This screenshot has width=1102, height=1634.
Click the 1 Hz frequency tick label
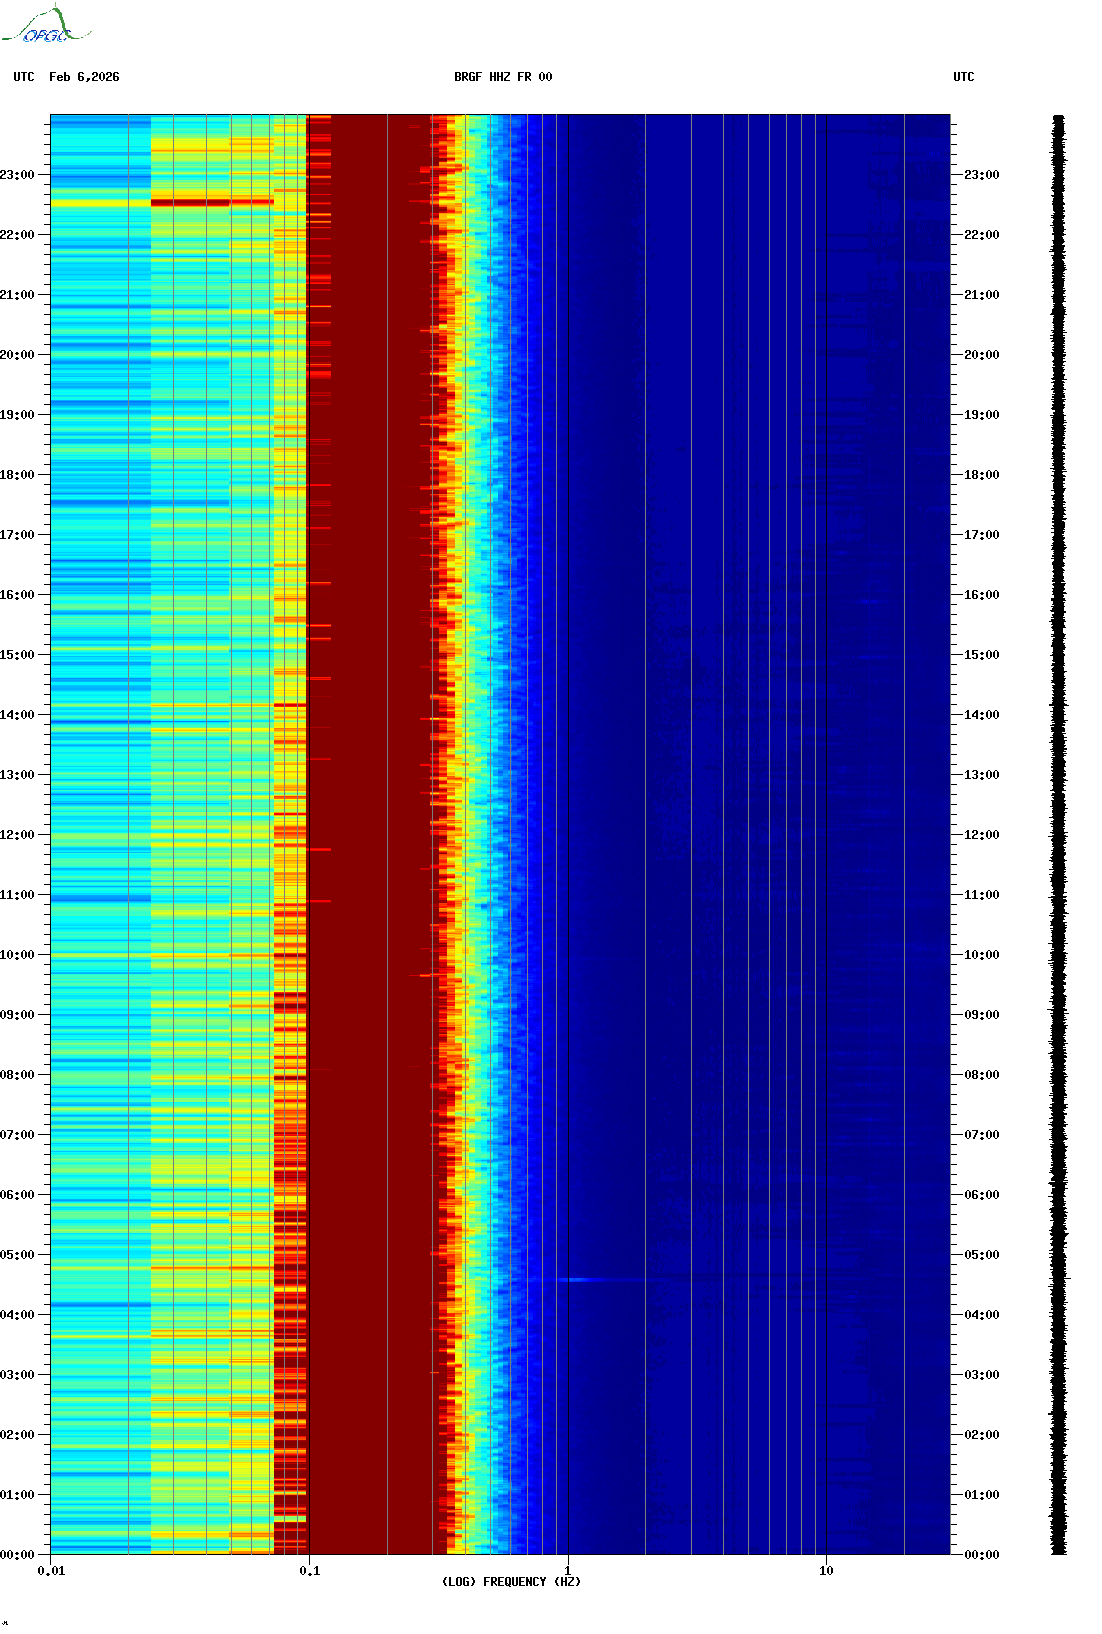tap(568, 1571)
